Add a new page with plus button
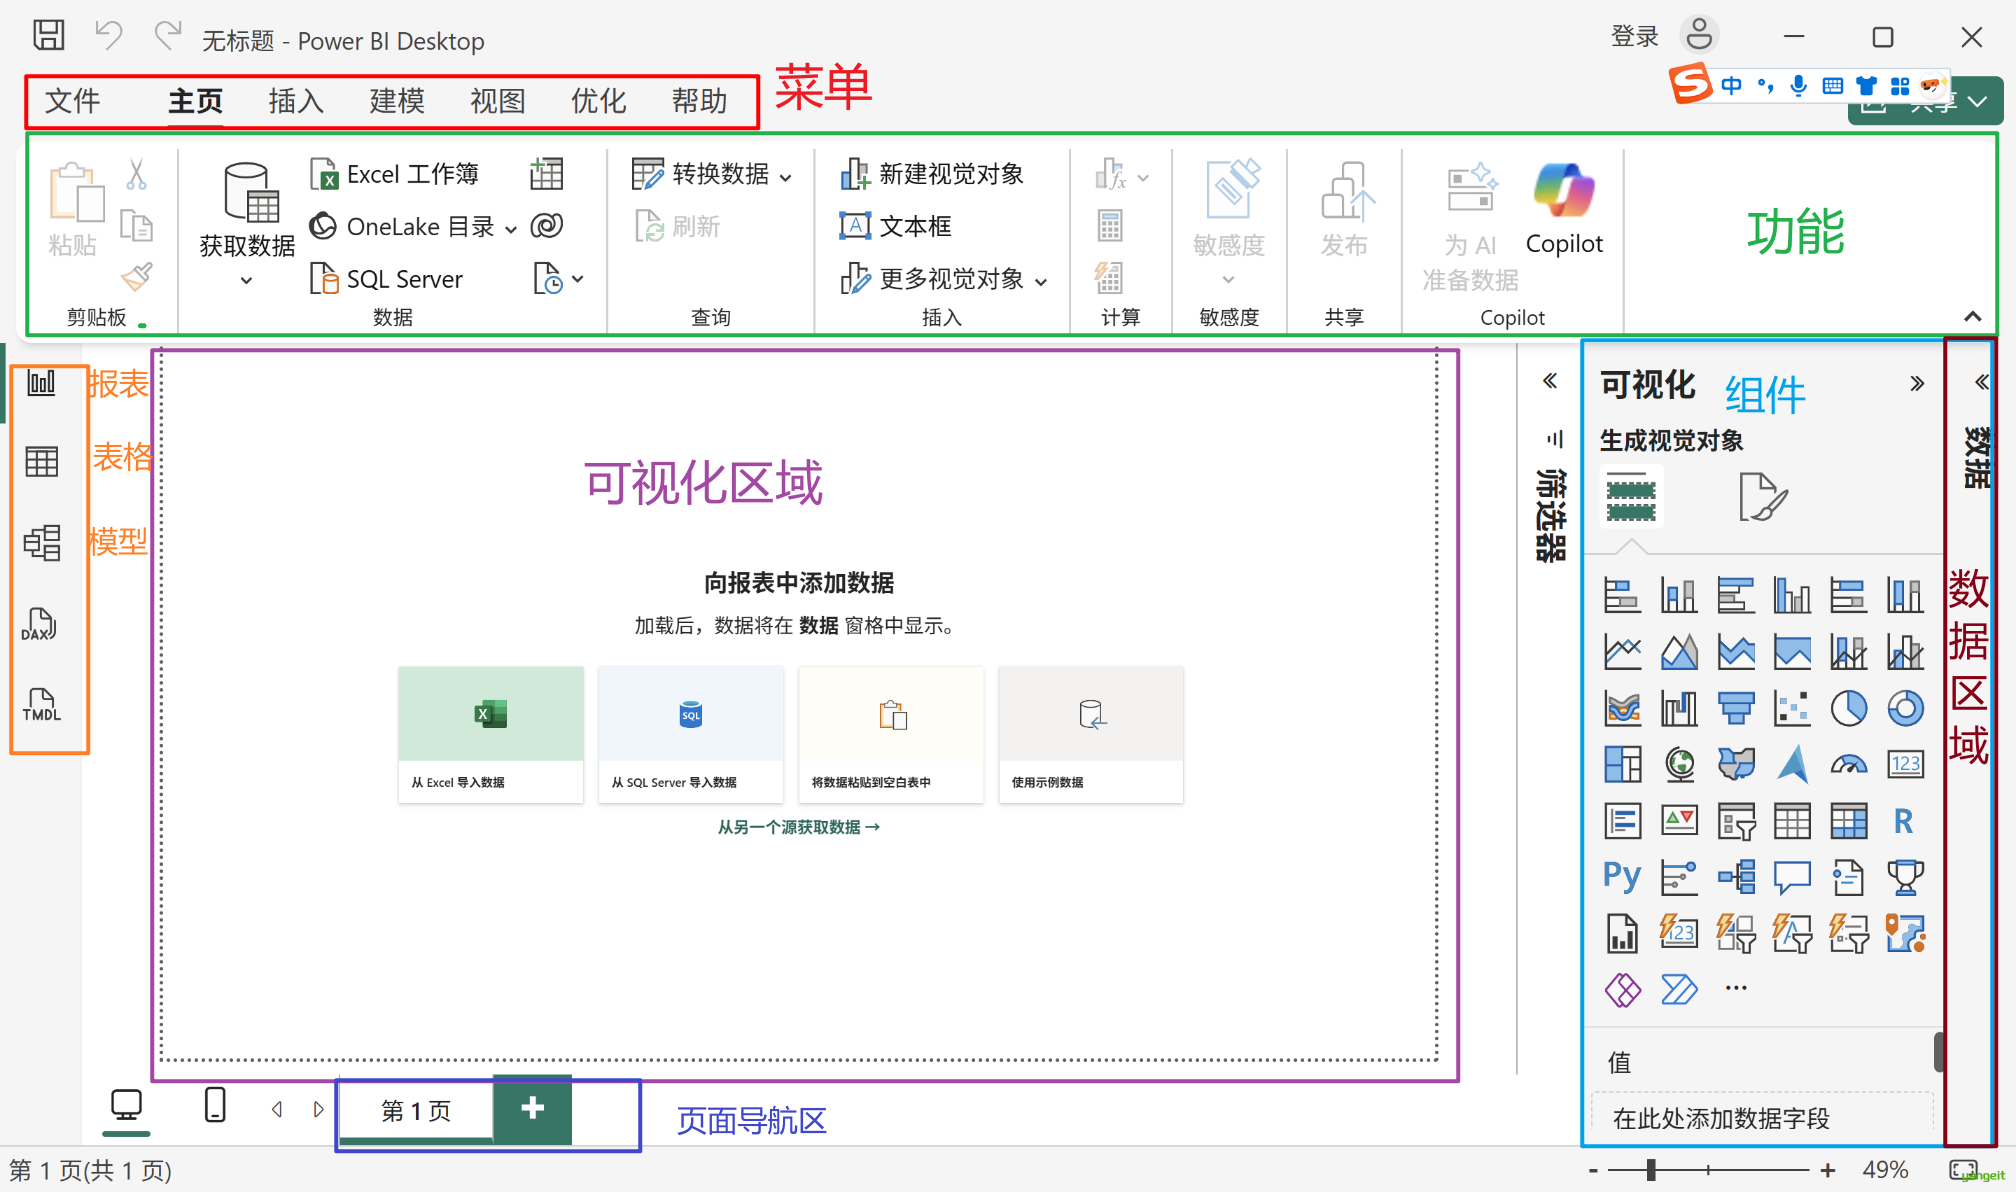Viewport: 2016px width, 1192px height. click(532, 1108)
